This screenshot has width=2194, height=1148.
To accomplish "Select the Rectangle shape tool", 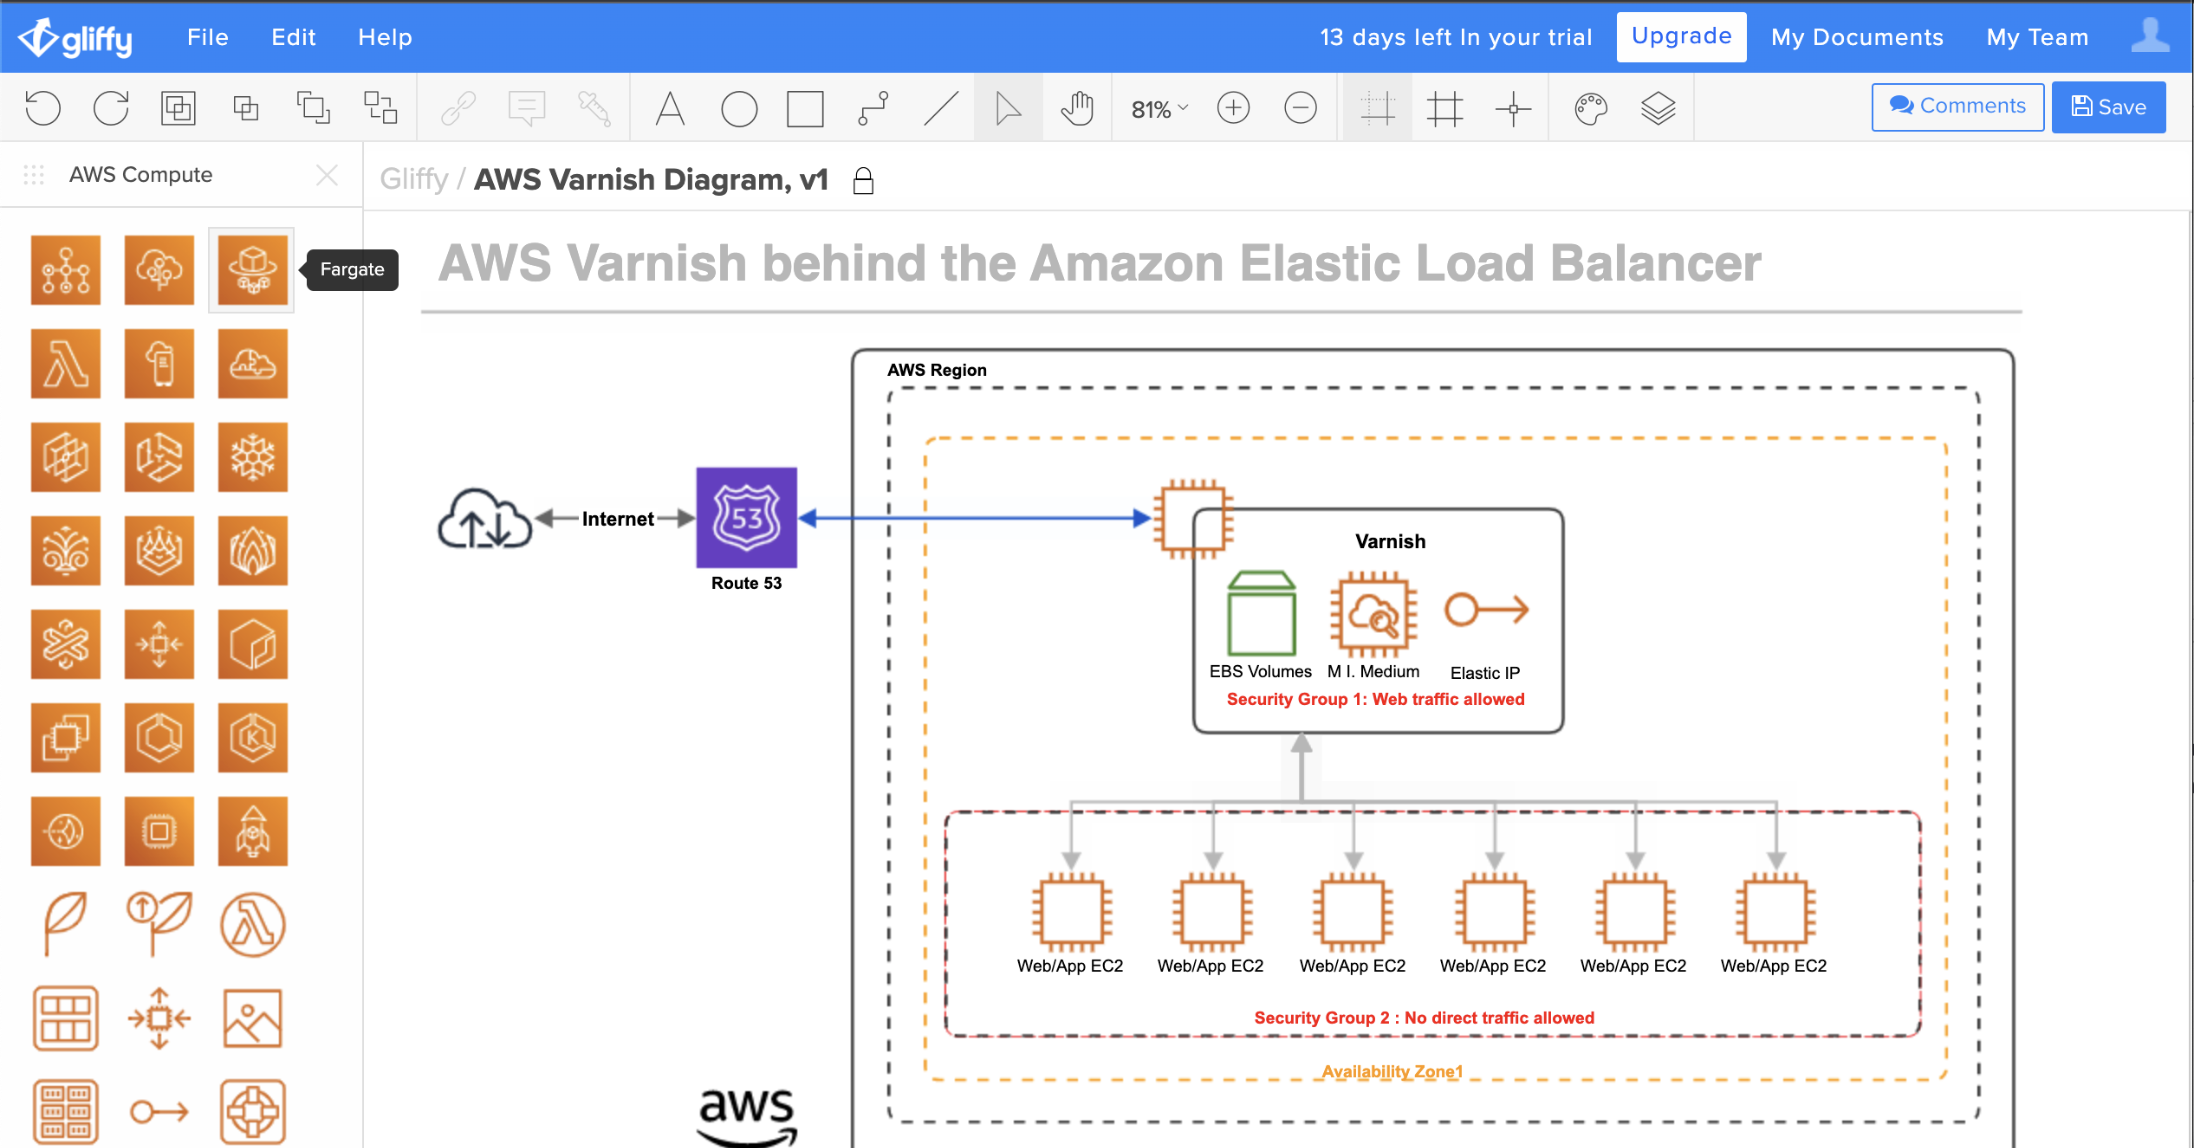I will point(805,108).
